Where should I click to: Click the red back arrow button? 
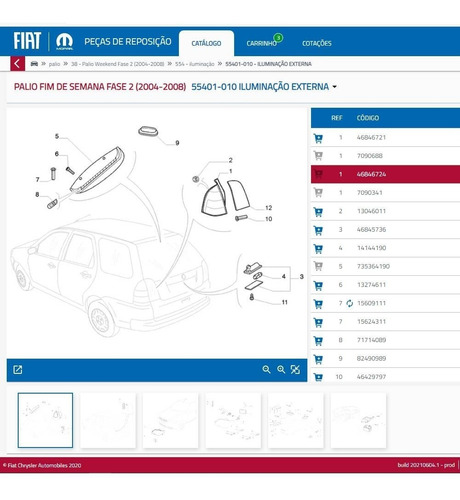(17, 63)
